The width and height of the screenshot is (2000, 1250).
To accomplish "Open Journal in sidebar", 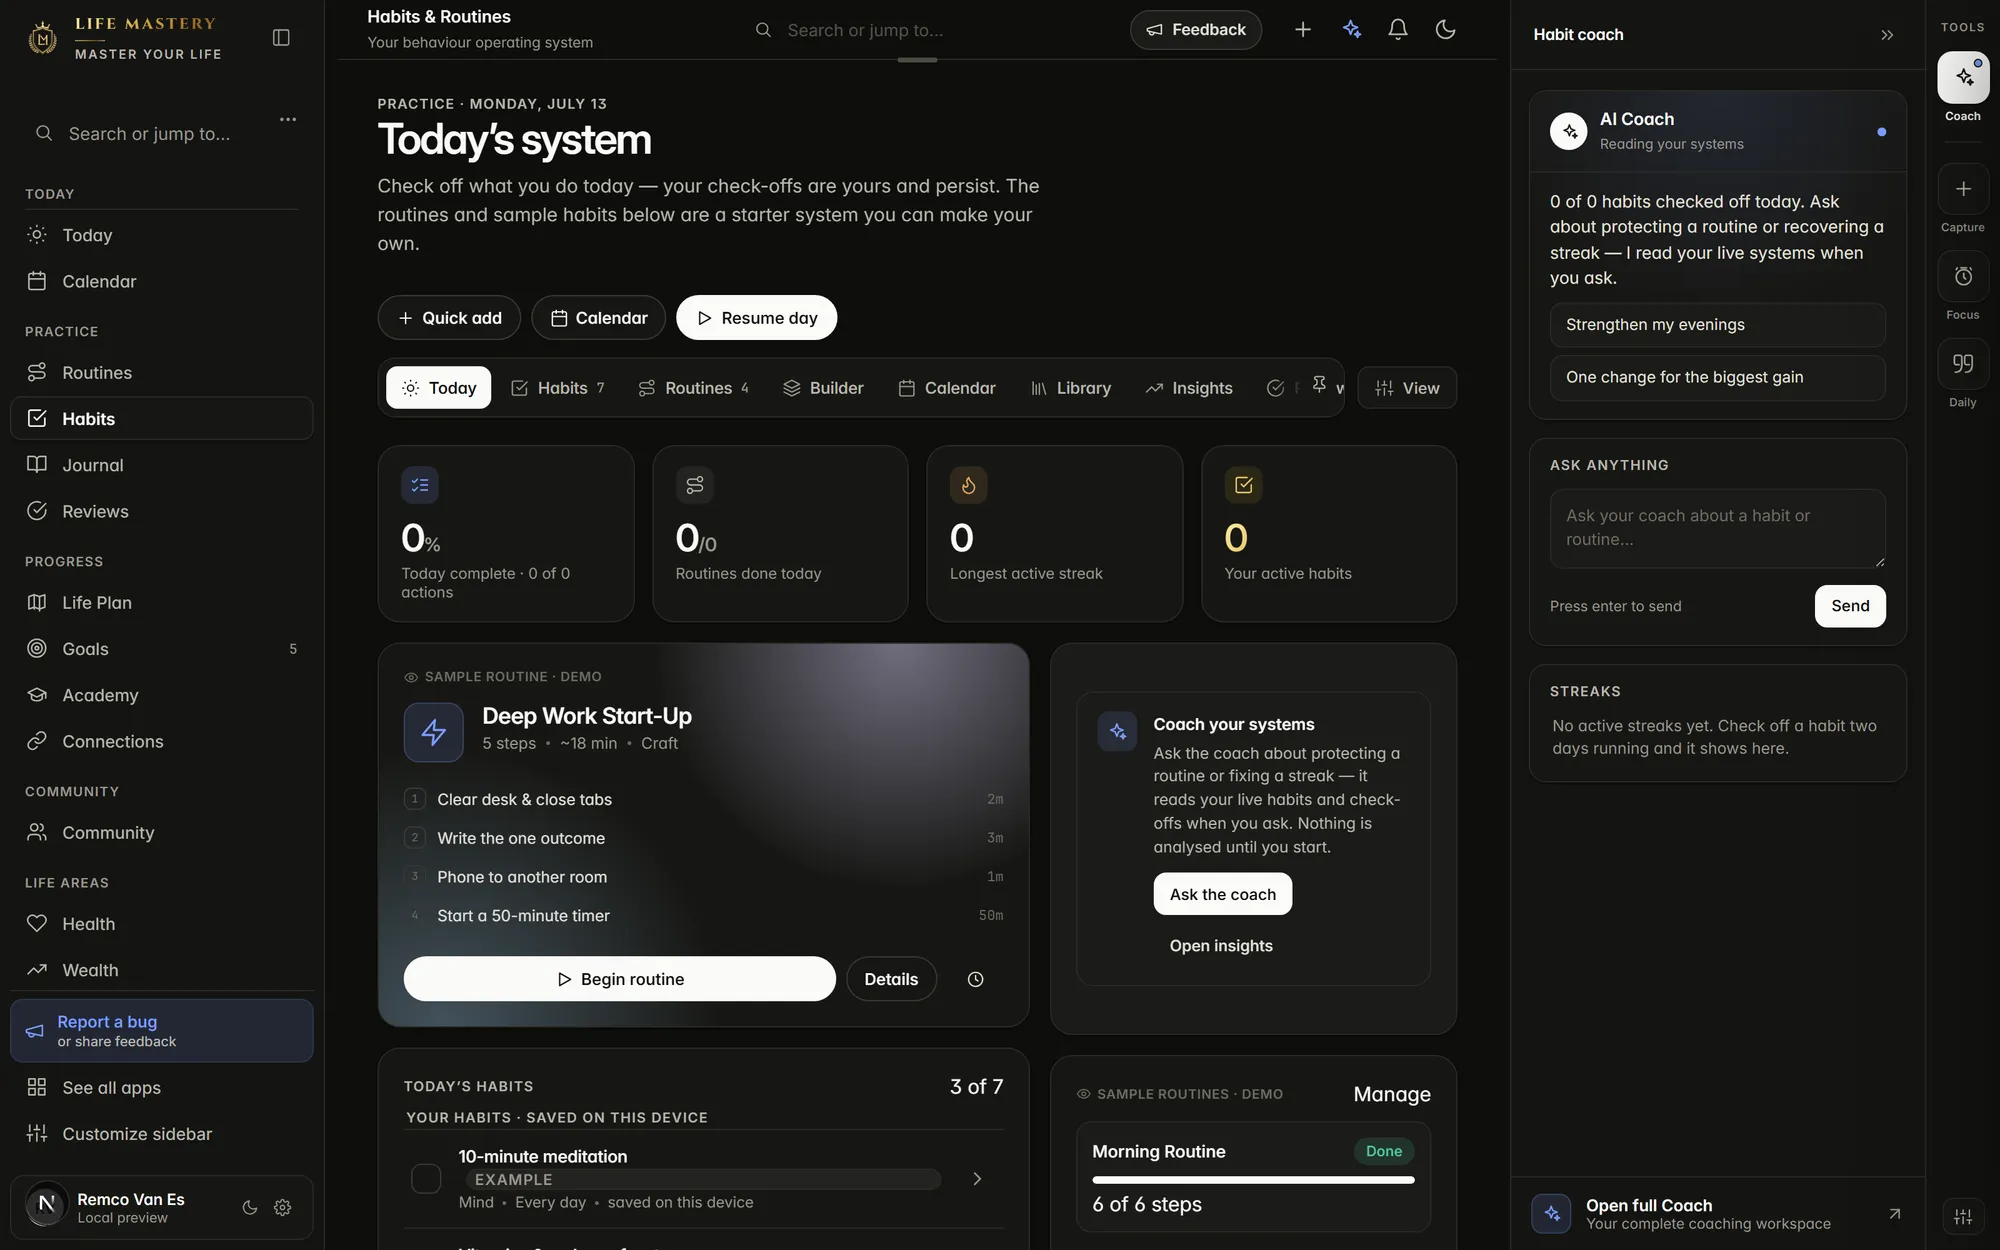I will 162,465.
